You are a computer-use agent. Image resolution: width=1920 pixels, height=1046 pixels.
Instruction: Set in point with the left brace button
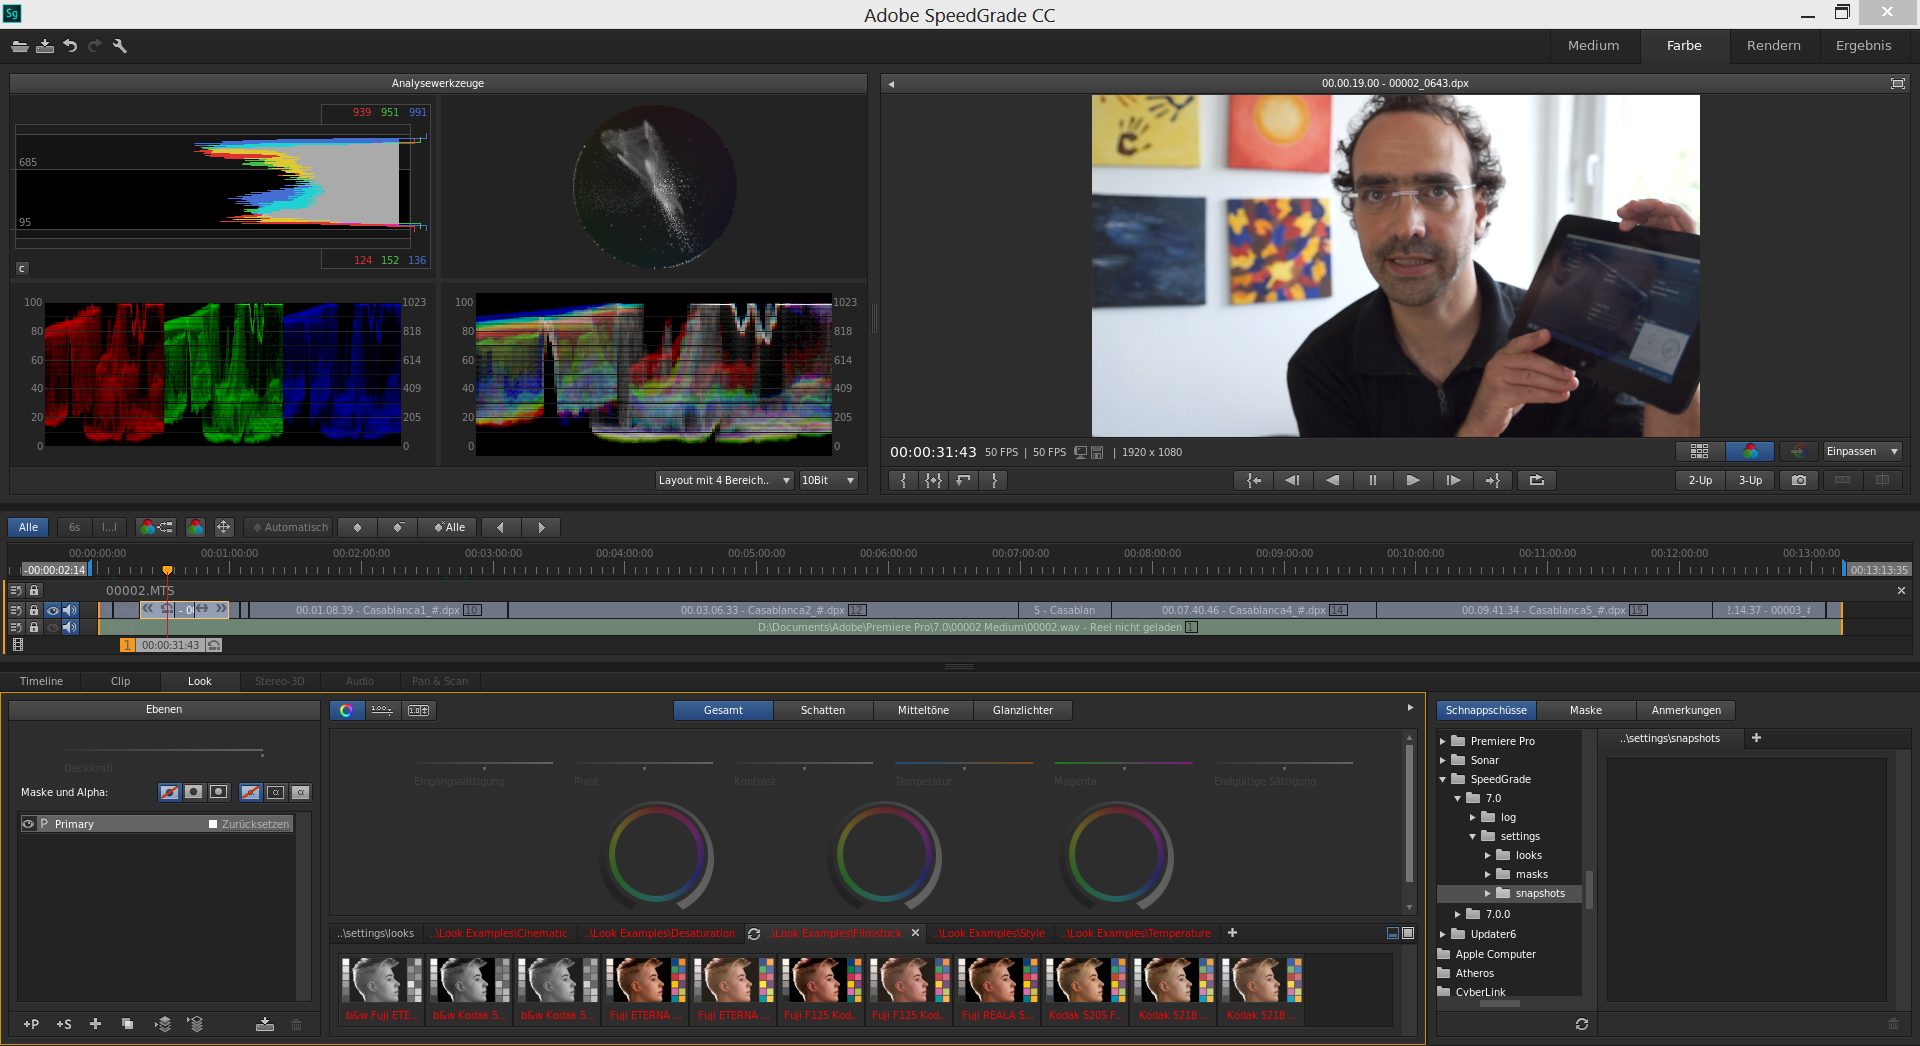[904, 480]
